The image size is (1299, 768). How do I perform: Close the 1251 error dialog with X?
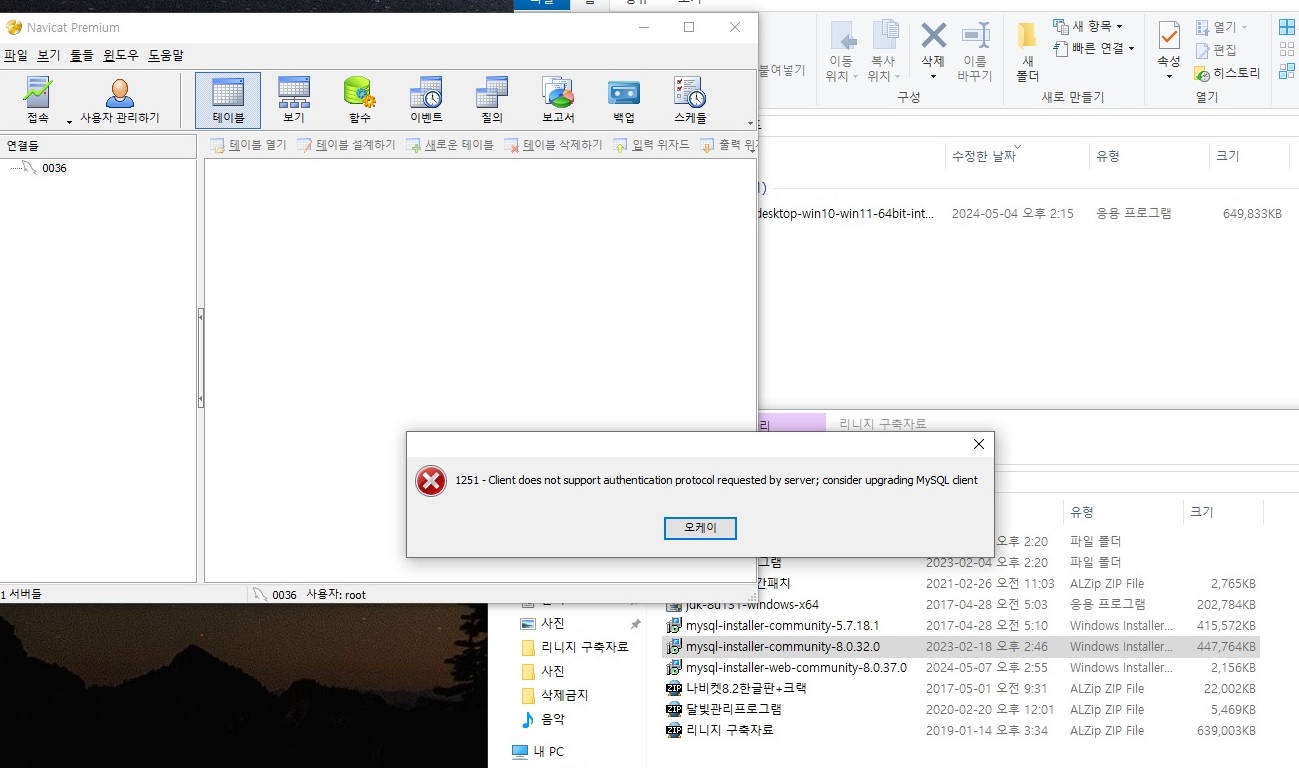[978, 444]
